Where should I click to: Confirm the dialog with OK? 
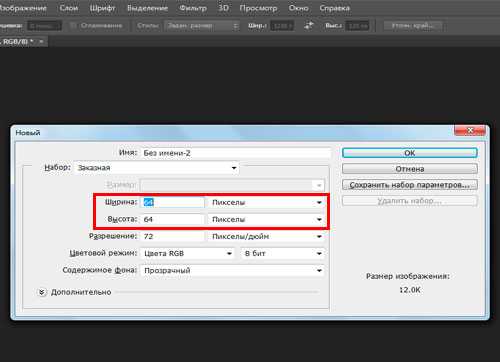coord(410,153)
